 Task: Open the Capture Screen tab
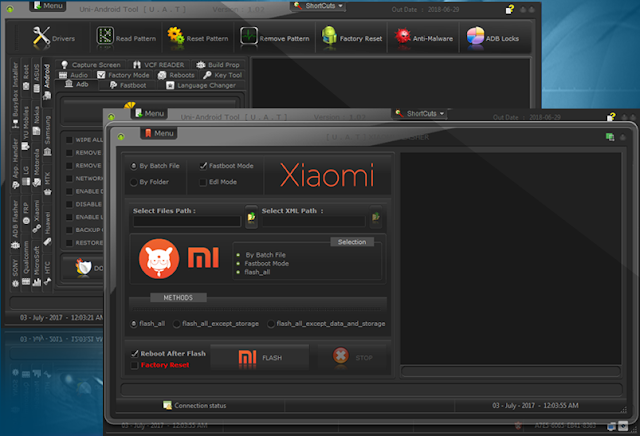click(90, 65)
